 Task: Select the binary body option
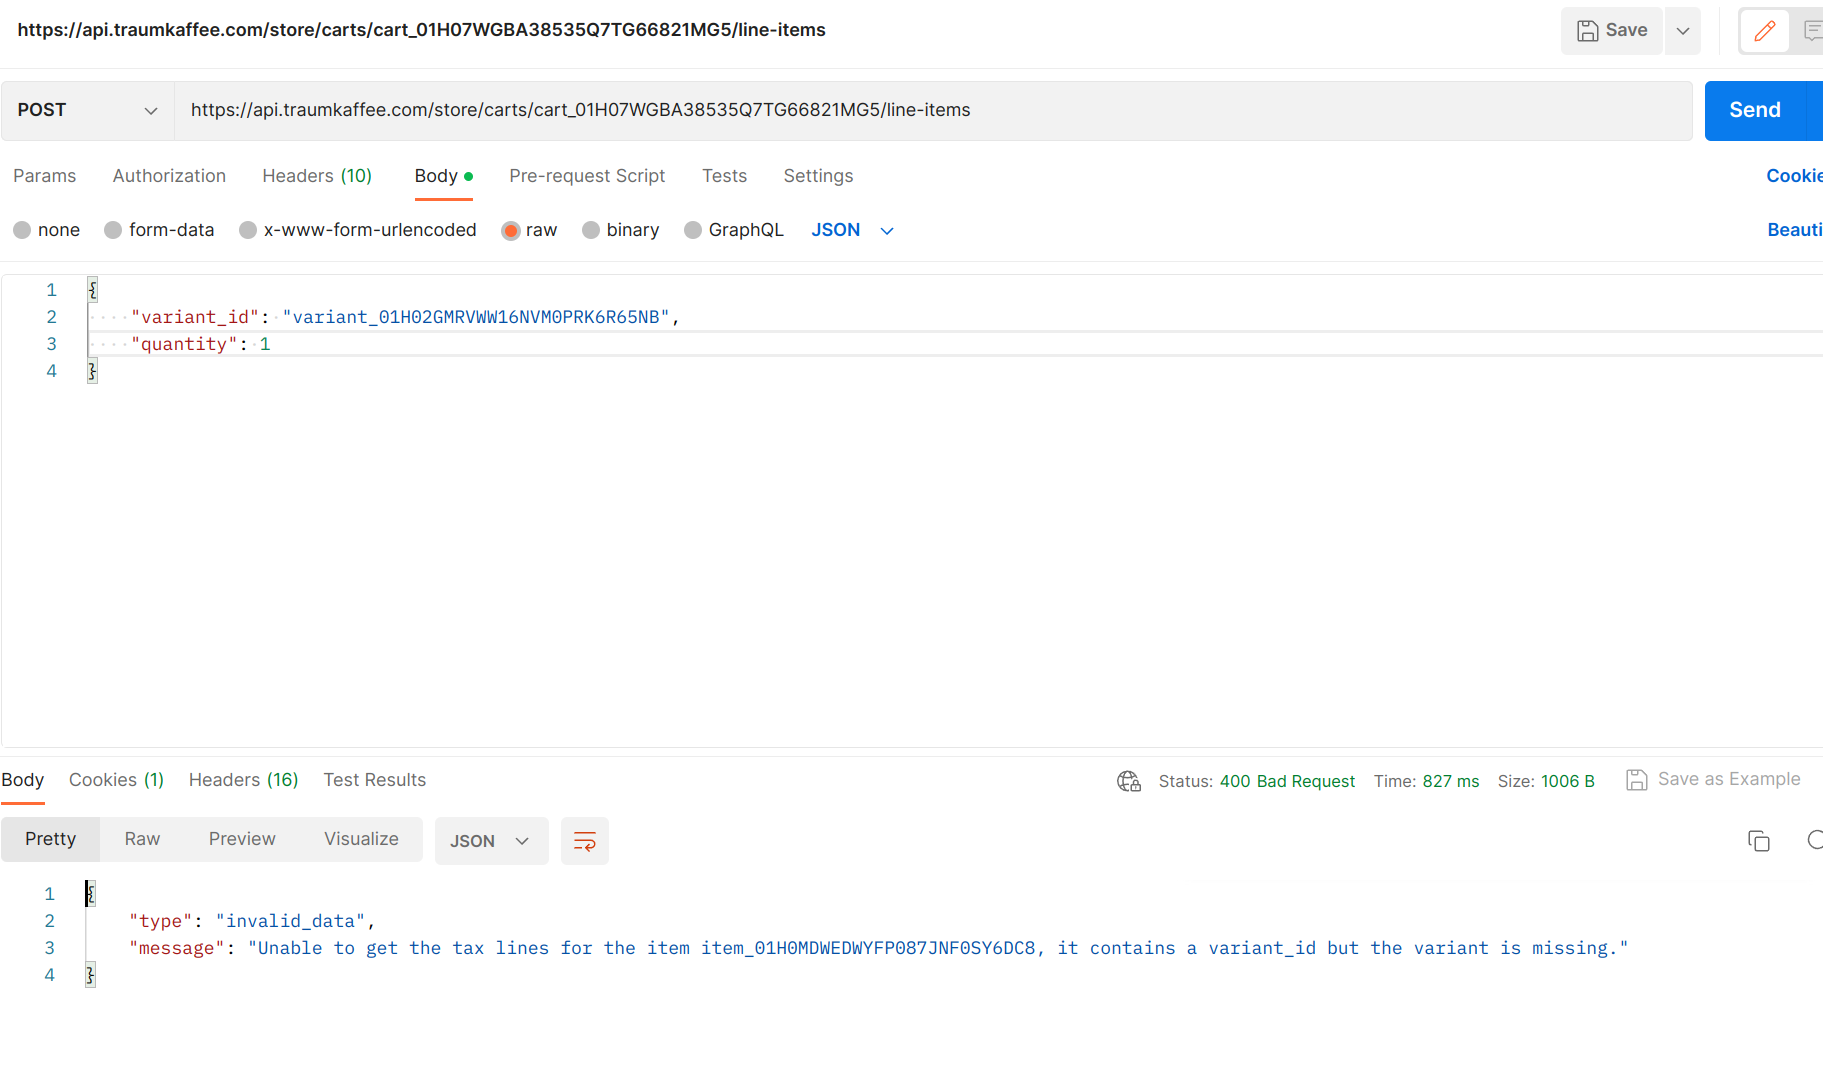click(591, 229)
